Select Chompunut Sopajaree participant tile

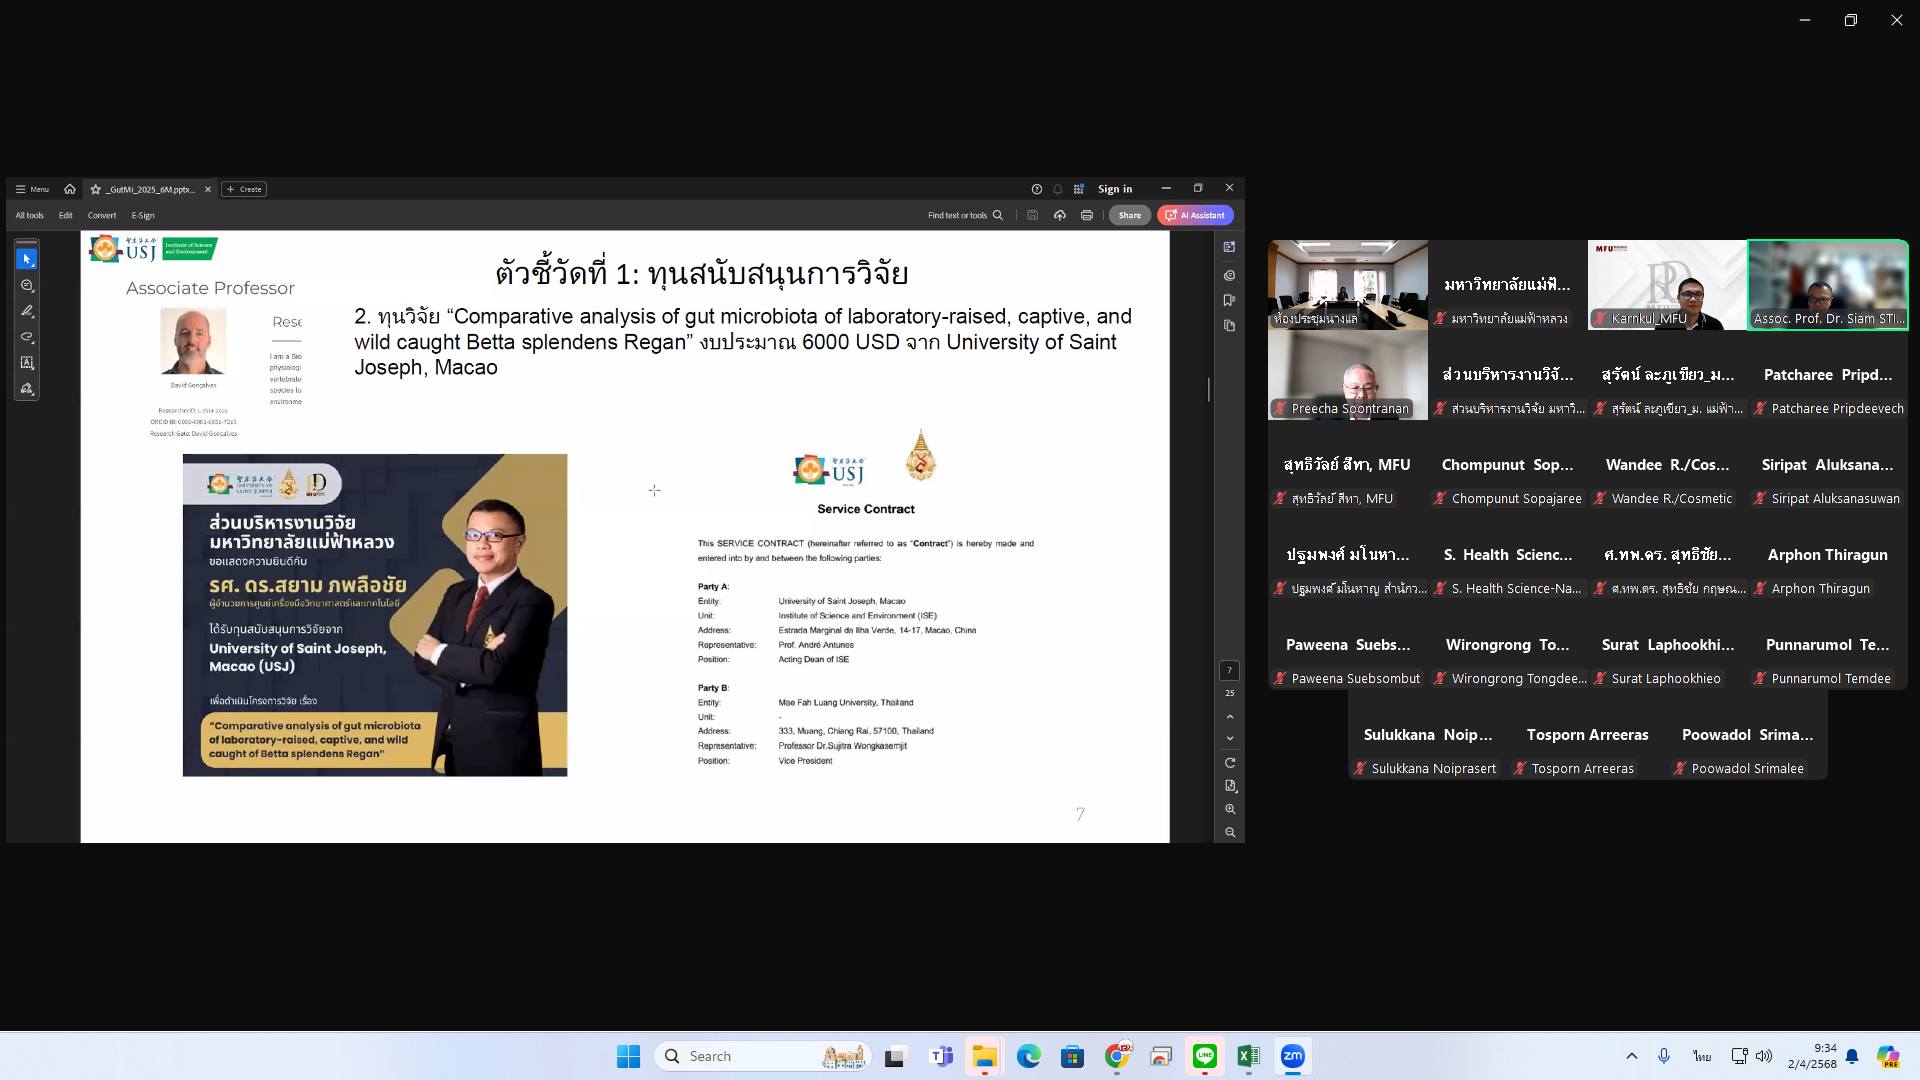(x=1508, y=465)
